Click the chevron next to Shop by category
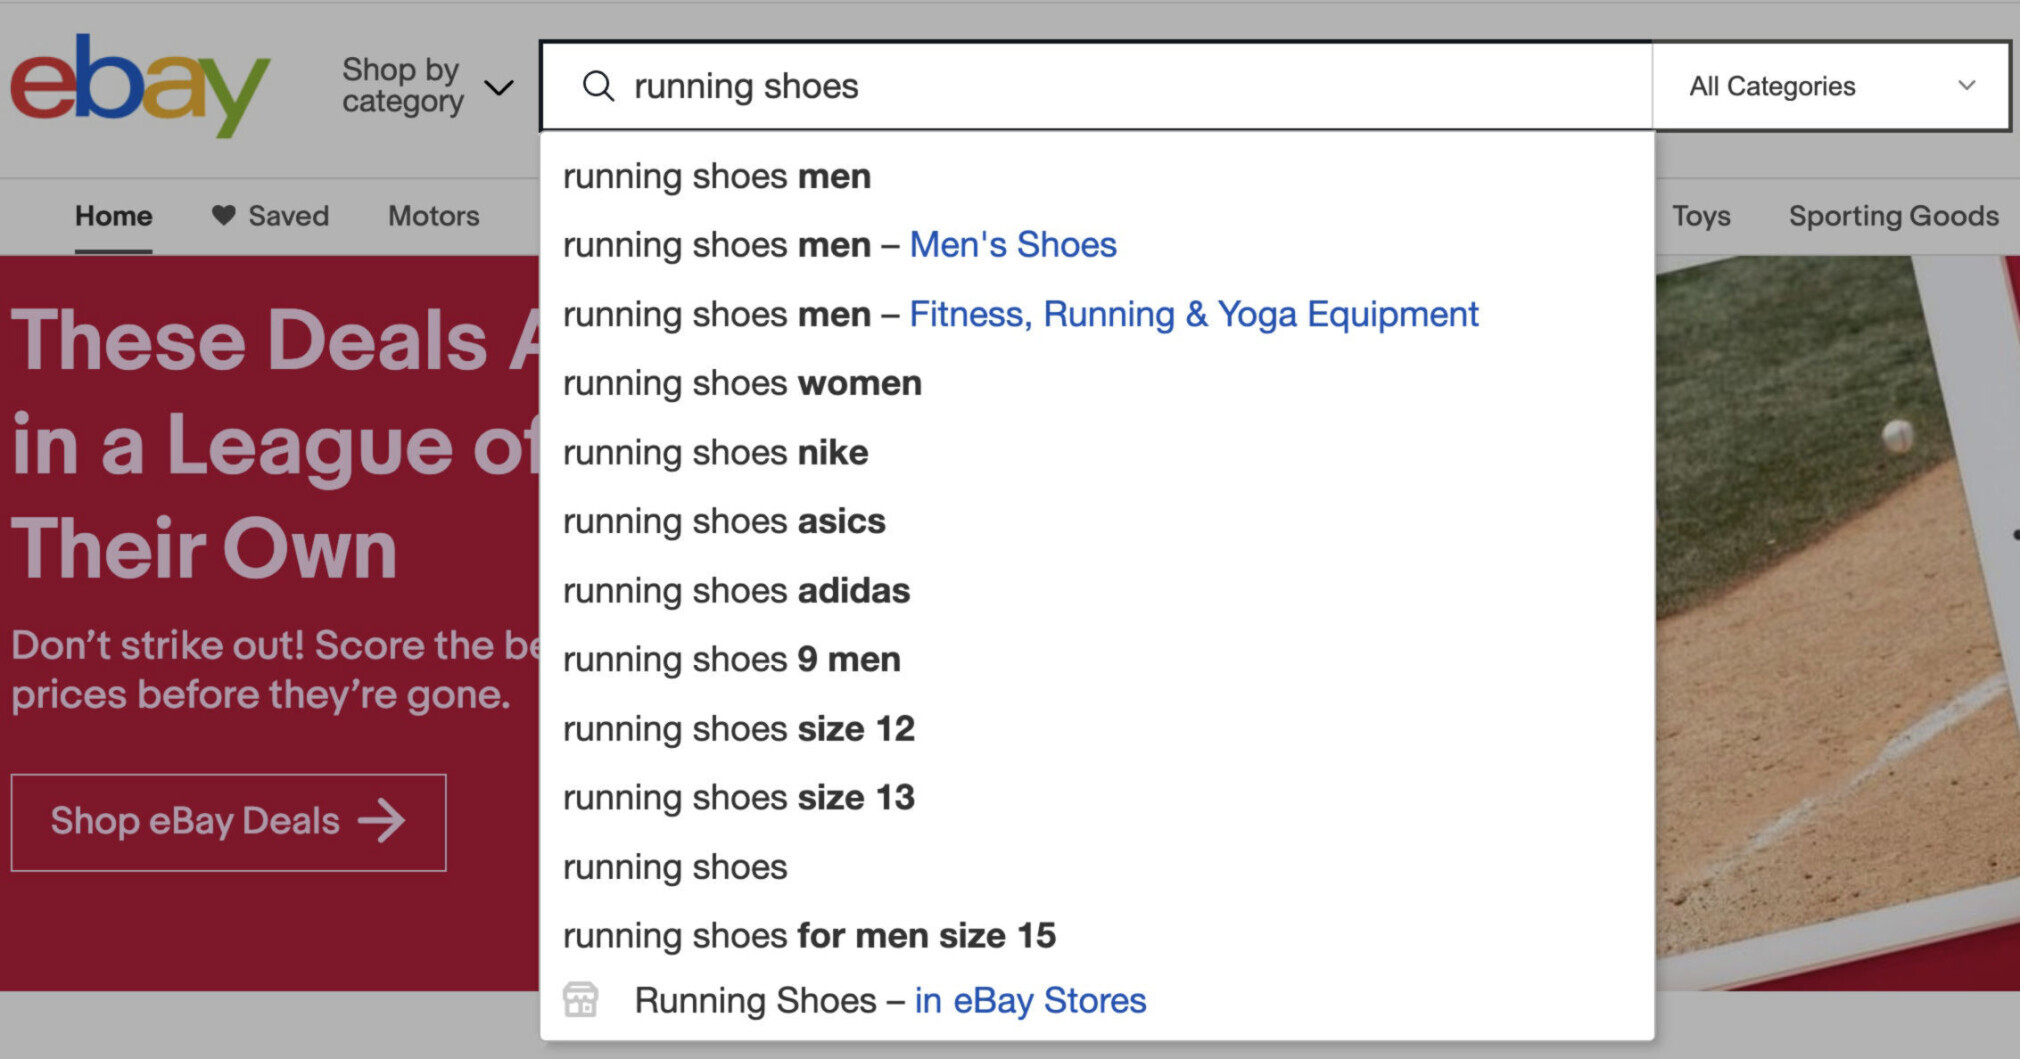Viewport: 2020px width, 1059px height. [499, 88]
